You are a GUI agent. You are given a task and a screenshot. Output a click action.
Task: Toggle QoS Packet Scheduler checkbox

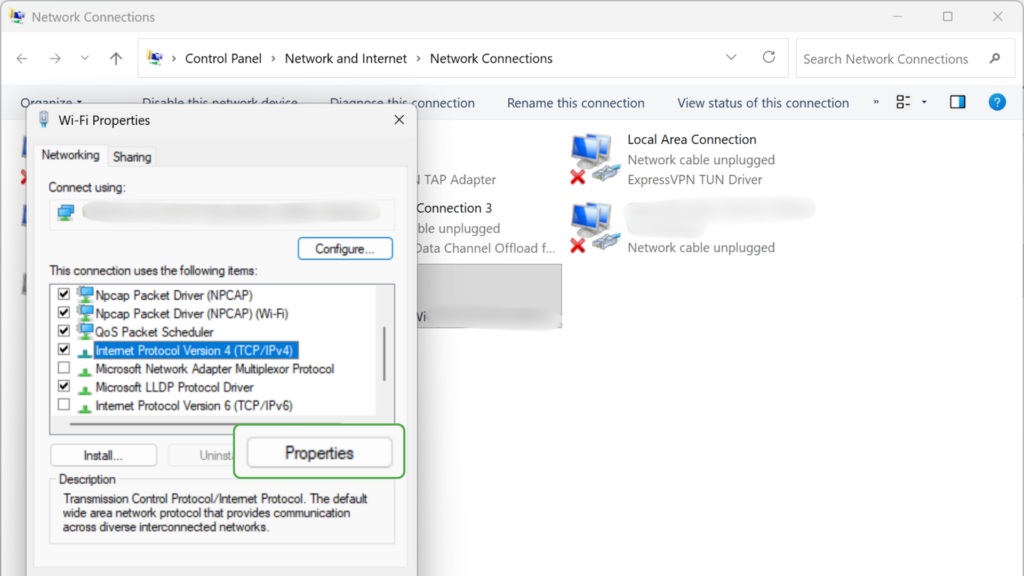[63, 331]
